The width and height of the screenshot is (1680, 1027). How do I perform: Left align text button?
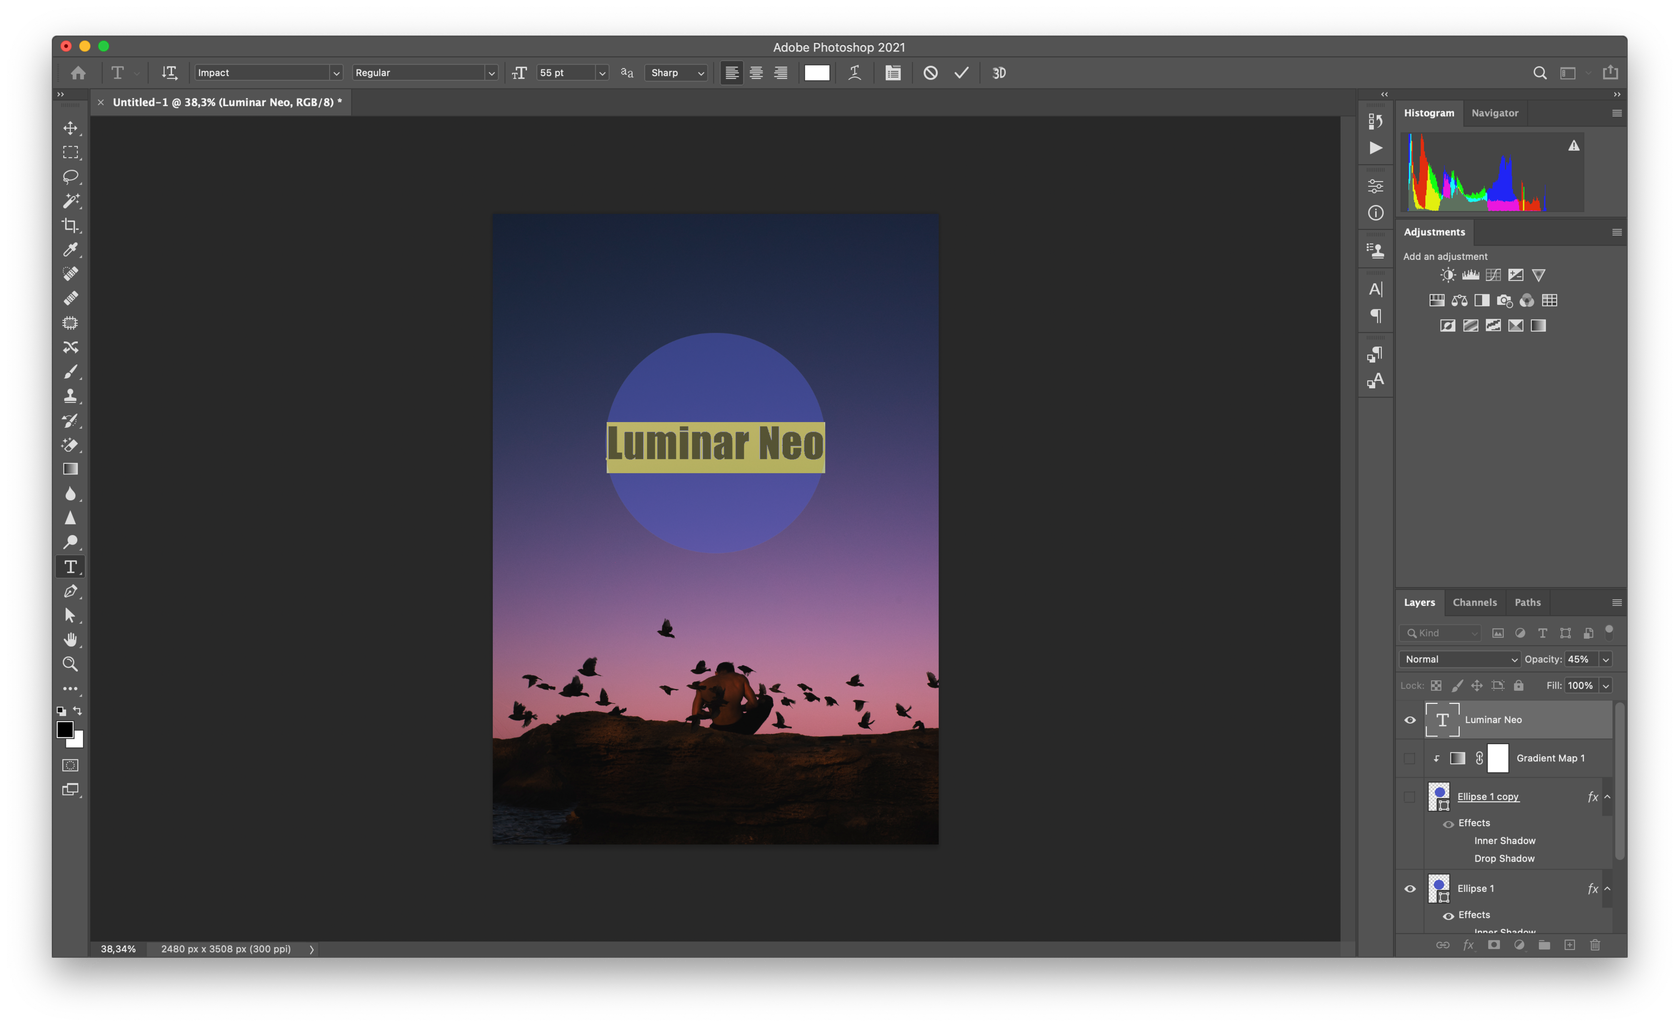tap(732, 73)
